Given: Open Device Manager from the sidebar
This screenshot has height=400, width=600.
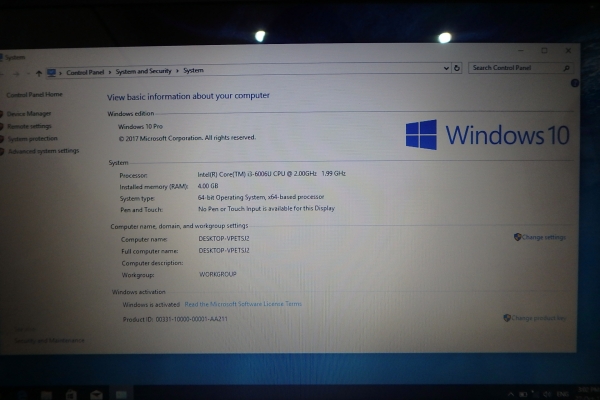Looking at the screenshot, I should tap(29, 114).
